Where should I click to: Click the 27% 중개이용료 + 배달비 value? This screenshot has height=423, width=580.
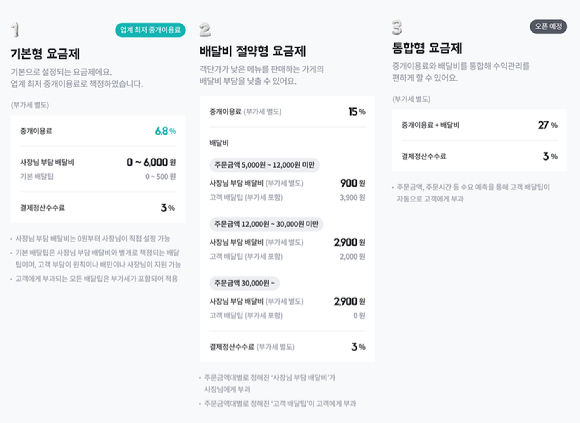[x=548, y=125]
